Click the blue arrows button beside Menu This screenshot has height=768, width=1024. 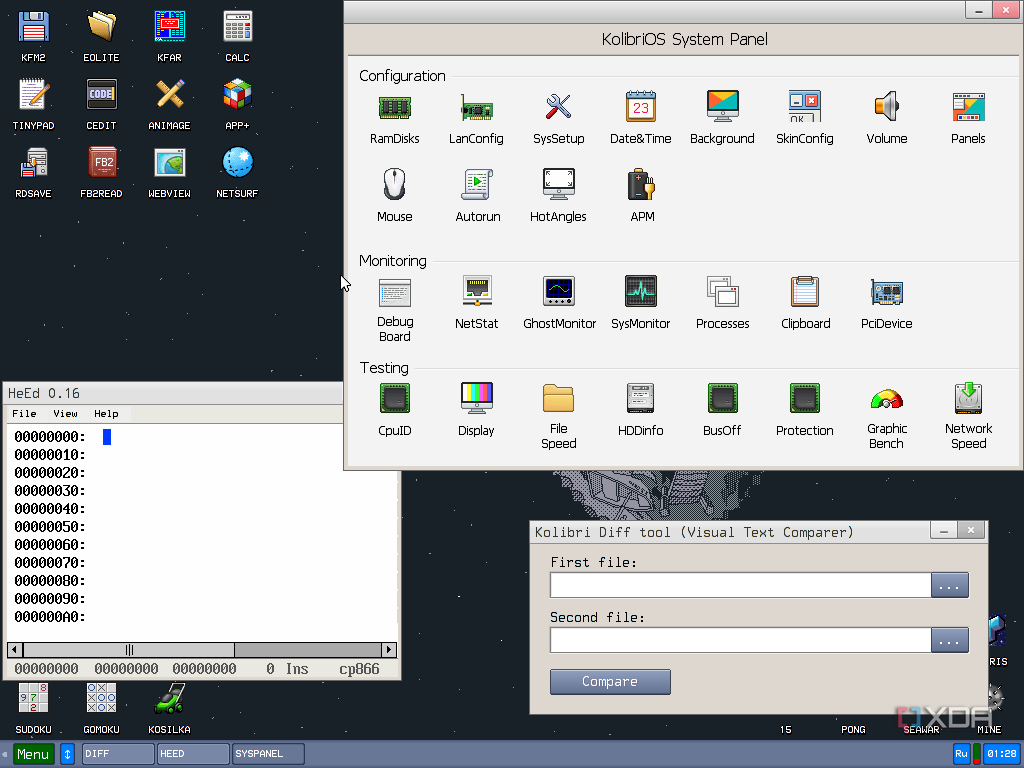[x=67, y=754]
